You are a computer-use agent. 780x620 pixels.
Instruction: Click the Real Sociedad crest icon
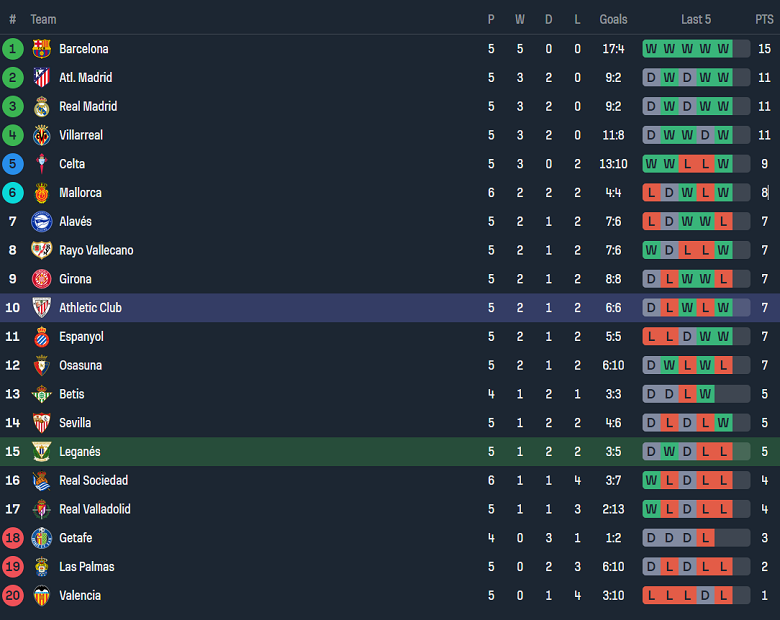coord(41,481)
